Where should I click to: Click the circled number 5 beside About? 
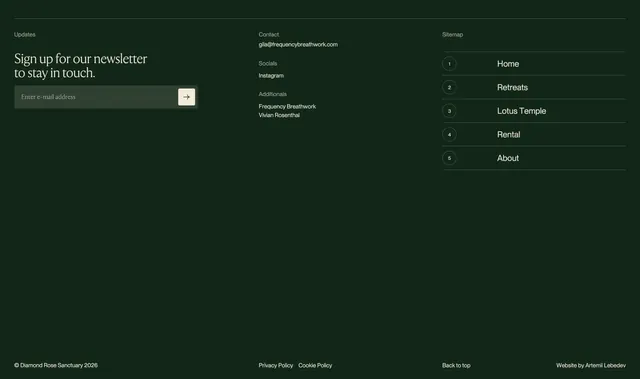pyautogui.click(x=449, y=158)
